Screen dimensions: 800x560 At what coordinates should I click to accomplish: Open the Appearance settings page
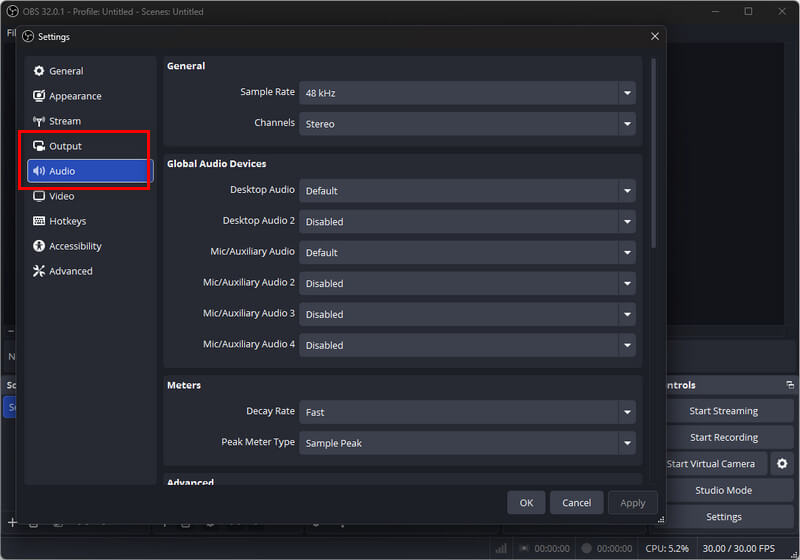tap(90, 96)
